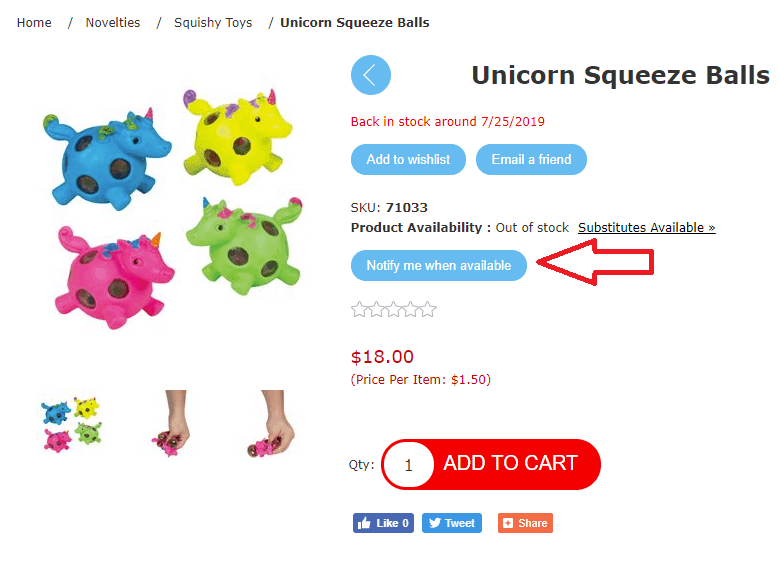
Task: Select the four unicorns thumbnail
Action: coord(71,424)
